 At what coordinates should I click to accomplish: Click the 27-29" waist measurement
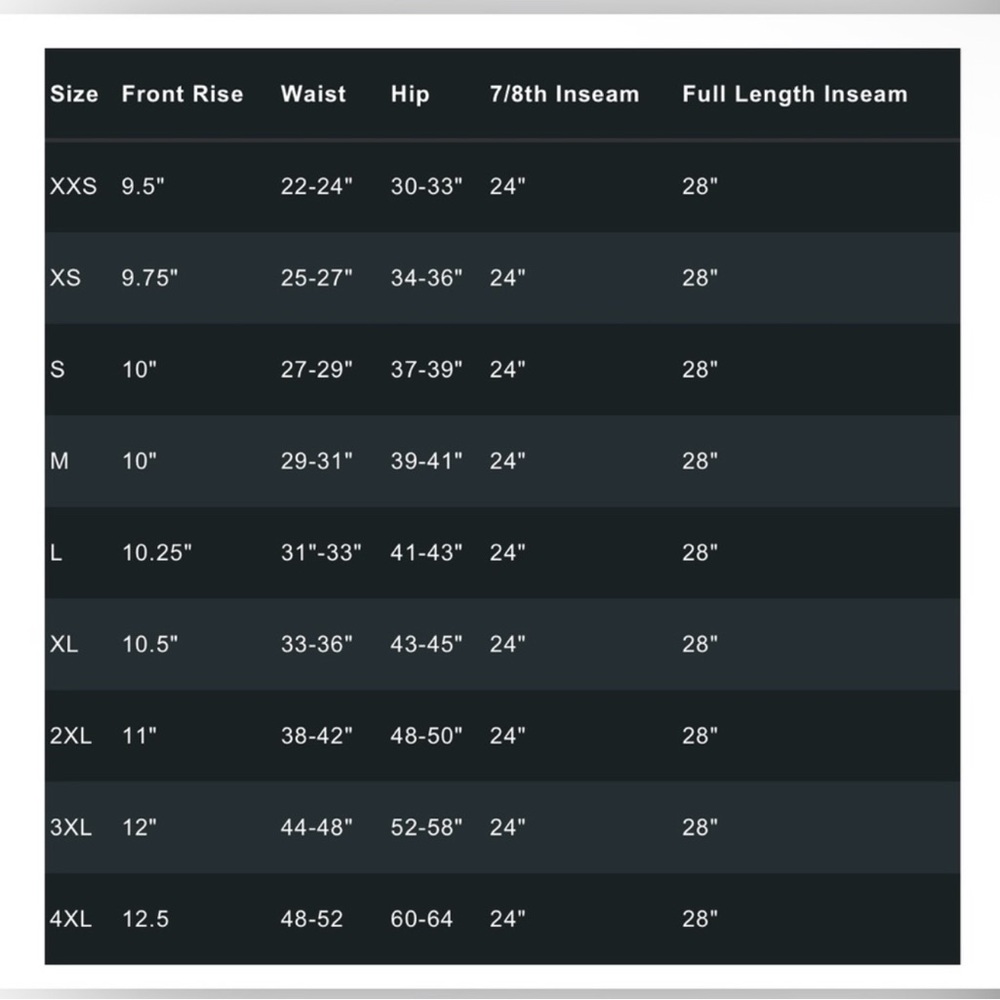click(x=316, y=369)
